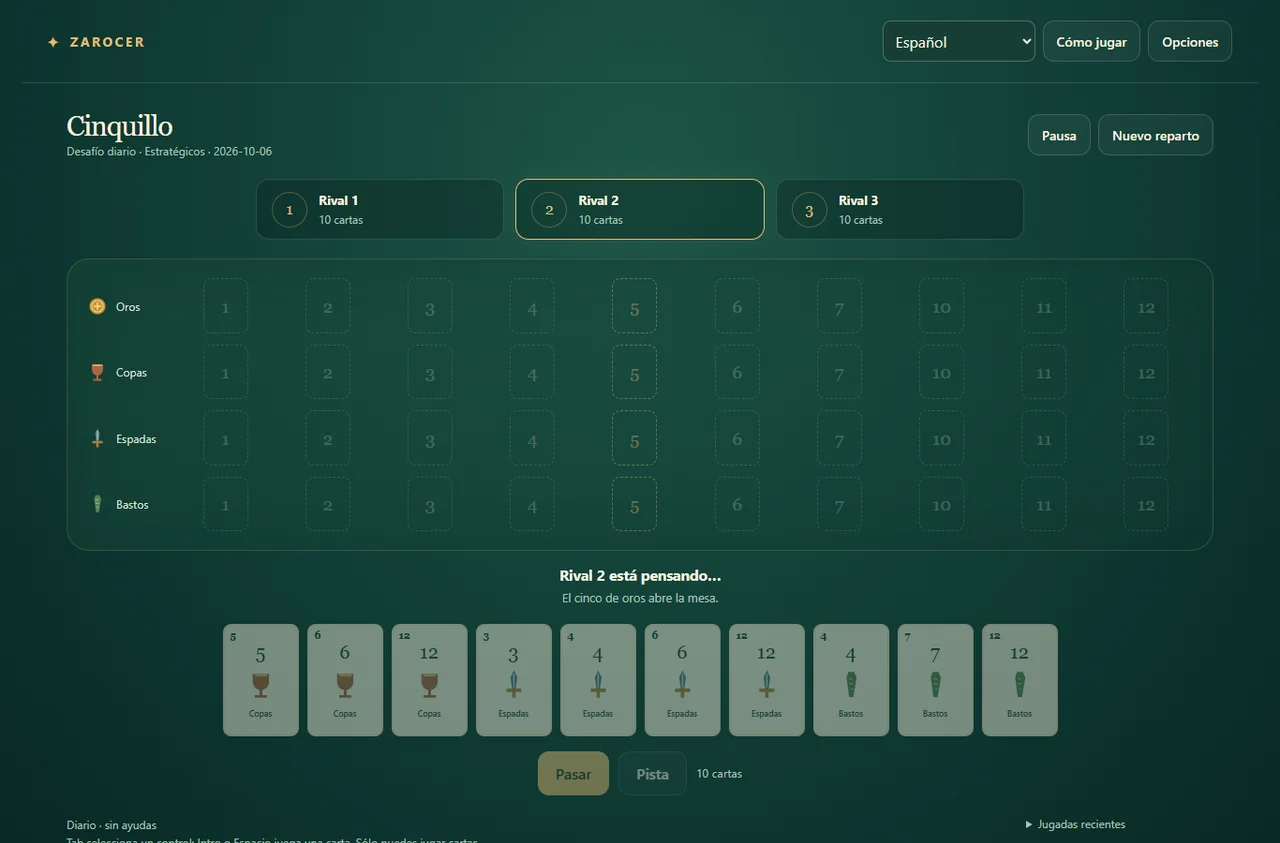Open the Opciones menu
The image size is (1280, 843).
(x=1190, y=41)
